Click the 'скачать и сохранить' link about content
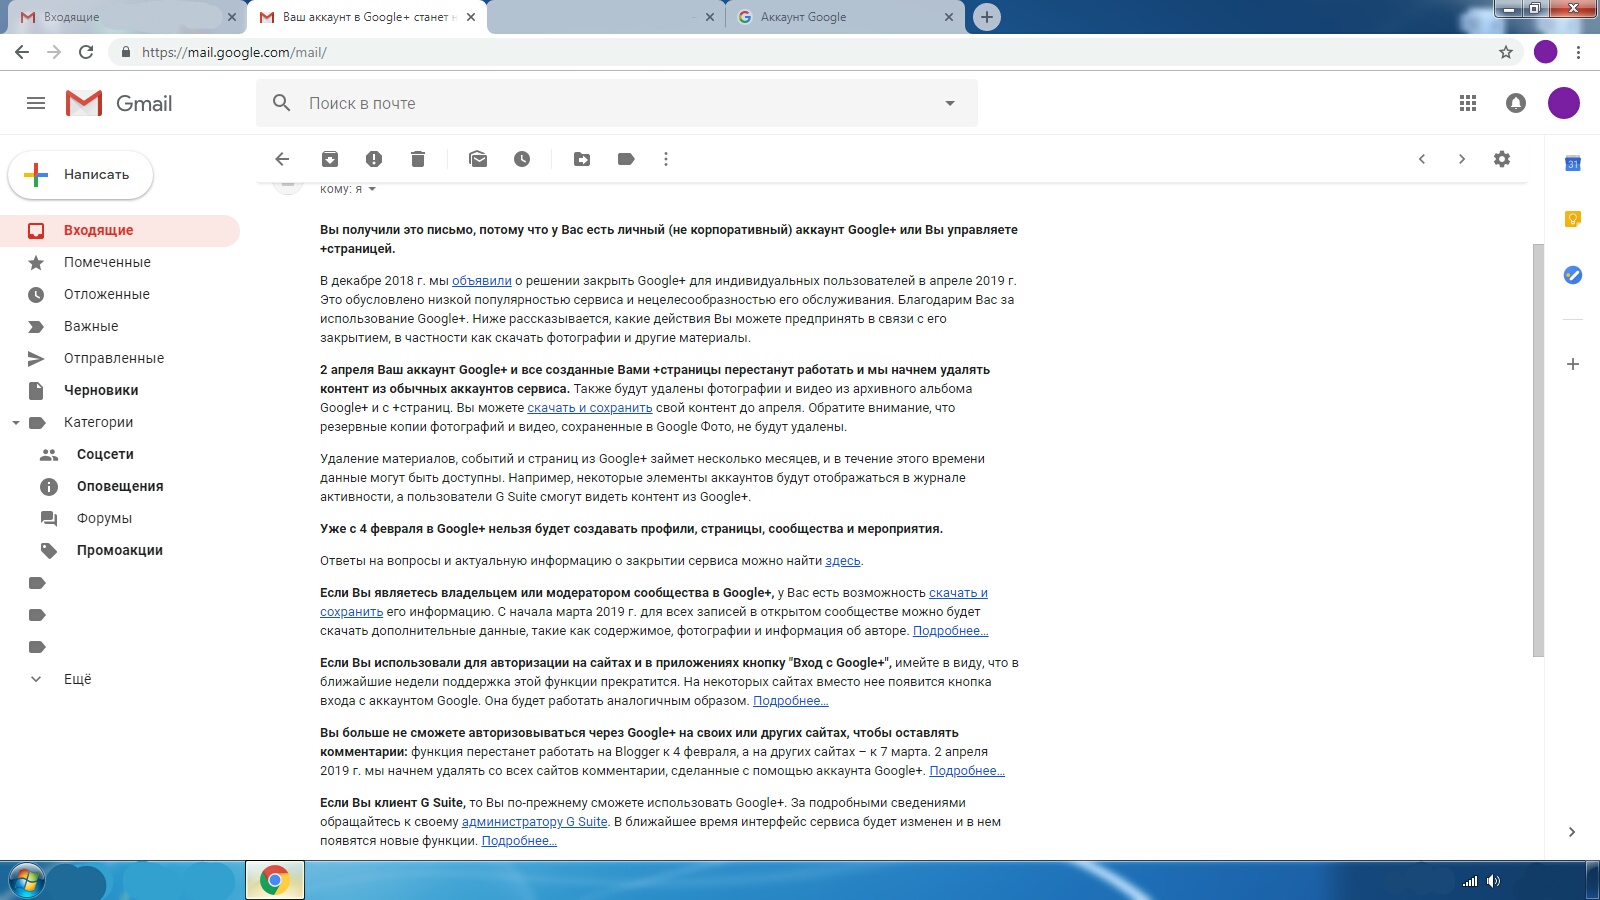 coord(590,408)
